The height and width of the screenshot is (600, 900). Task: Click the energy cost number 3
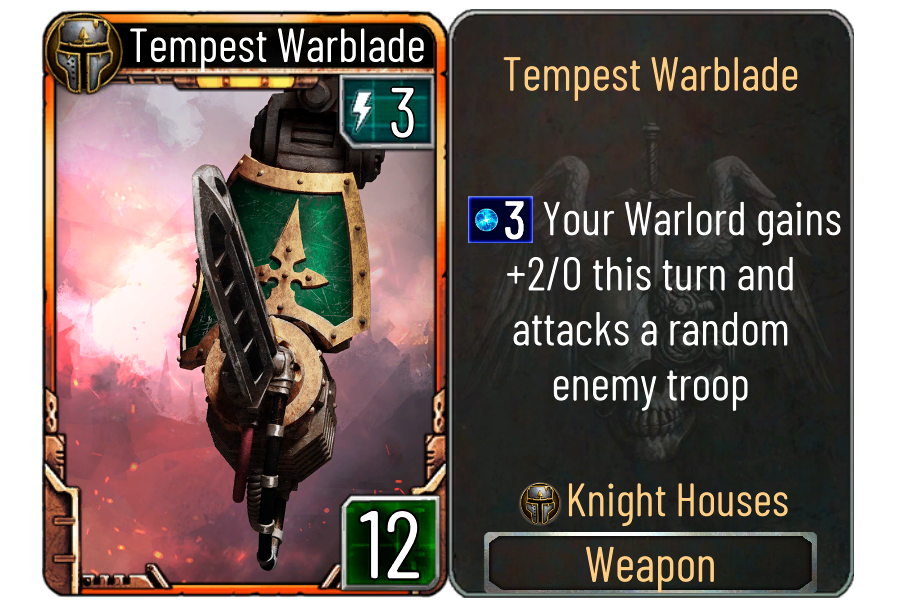click(402, 113)
